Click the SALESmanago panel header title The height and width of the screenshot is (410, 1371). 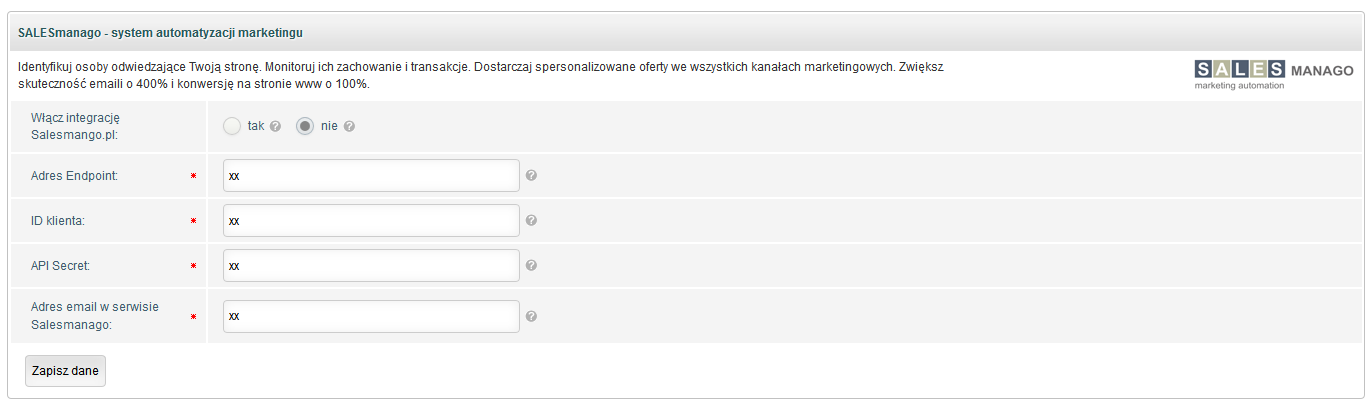click(x=160, y=33)
